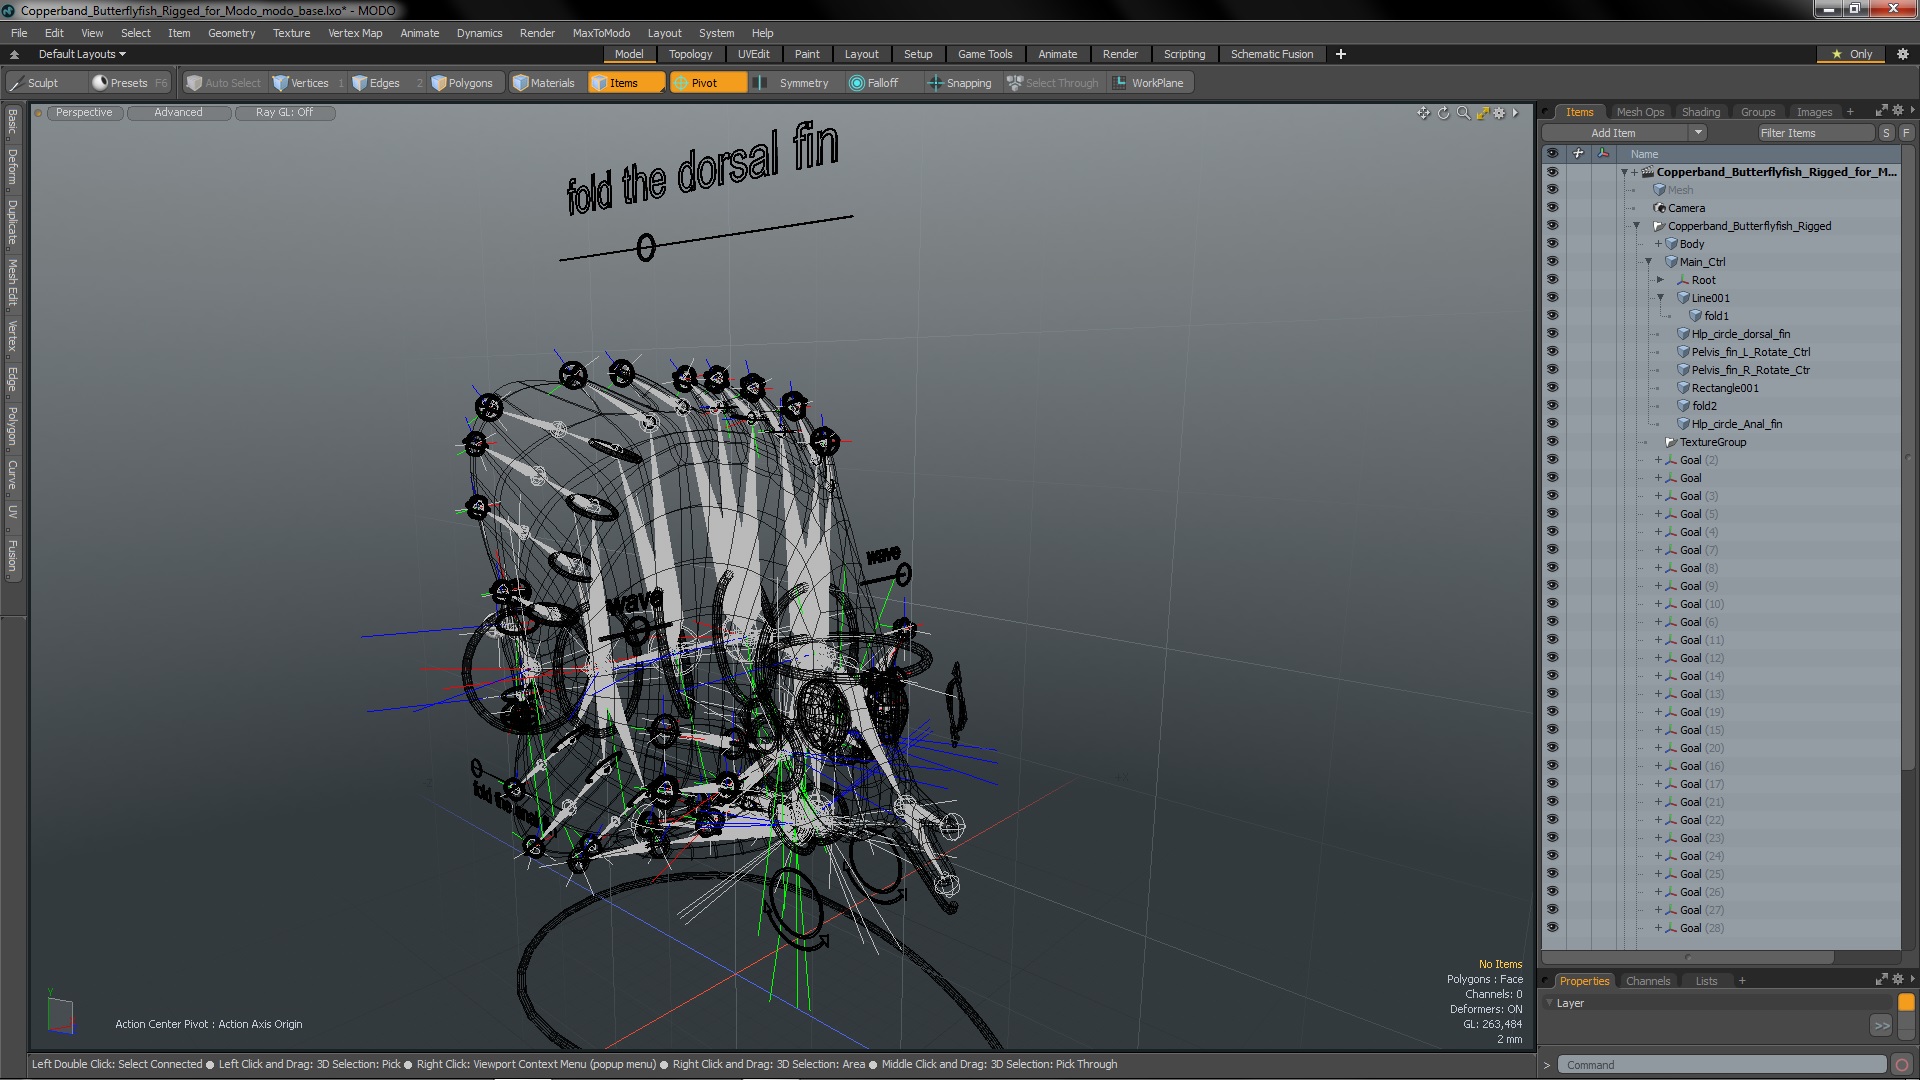Collapse the Line001 tree node
The height and width of the screenshot is (1080, 1920).
[1661, 298]
